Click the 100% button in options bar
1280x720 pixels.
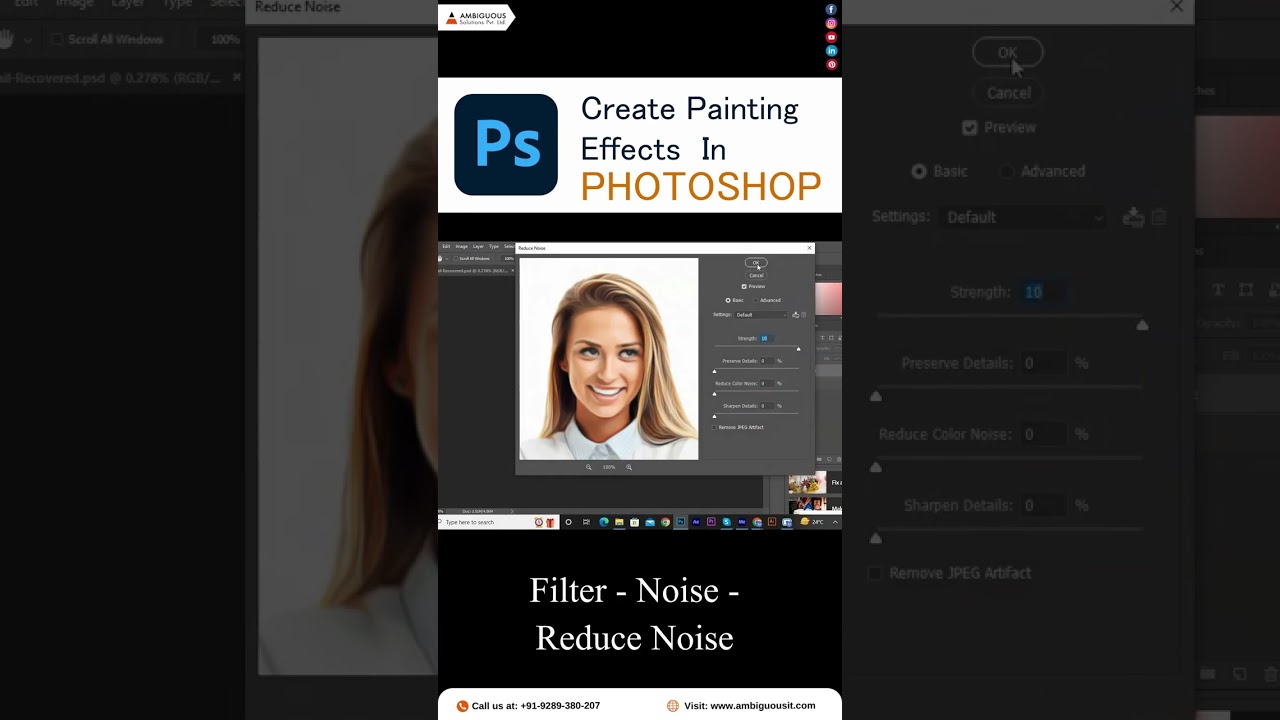tap(509, 258)
